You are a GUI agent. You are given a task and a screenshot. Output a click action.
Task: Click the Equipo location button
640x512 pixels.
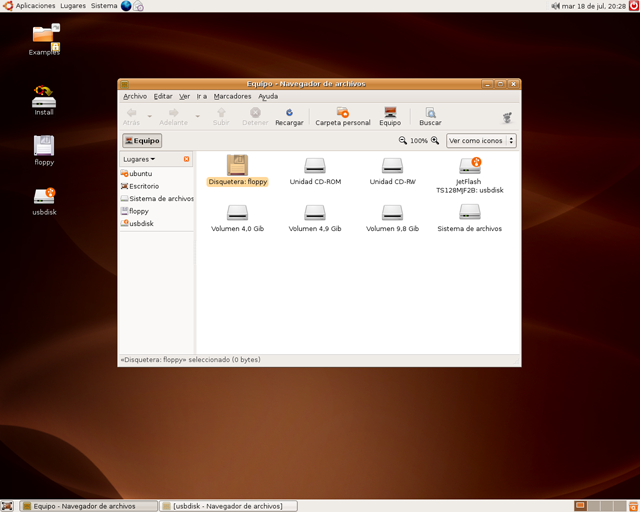[x=142, y=141]
